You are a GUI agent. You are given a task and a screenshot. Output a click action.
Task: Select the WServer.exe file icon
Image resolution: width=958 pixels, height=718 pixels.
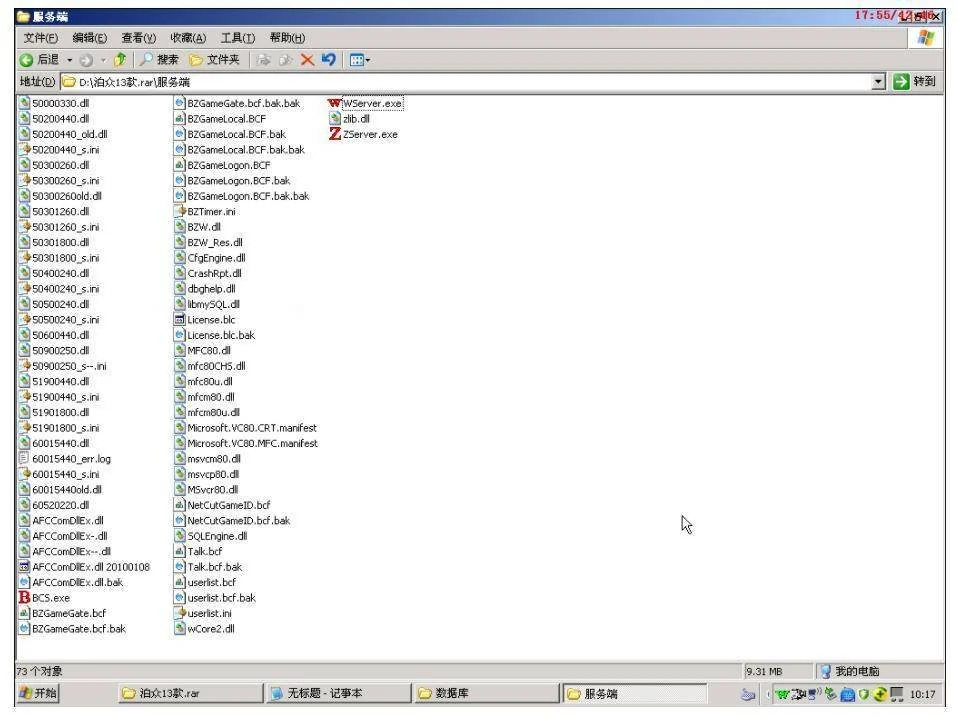click(334, 103)
